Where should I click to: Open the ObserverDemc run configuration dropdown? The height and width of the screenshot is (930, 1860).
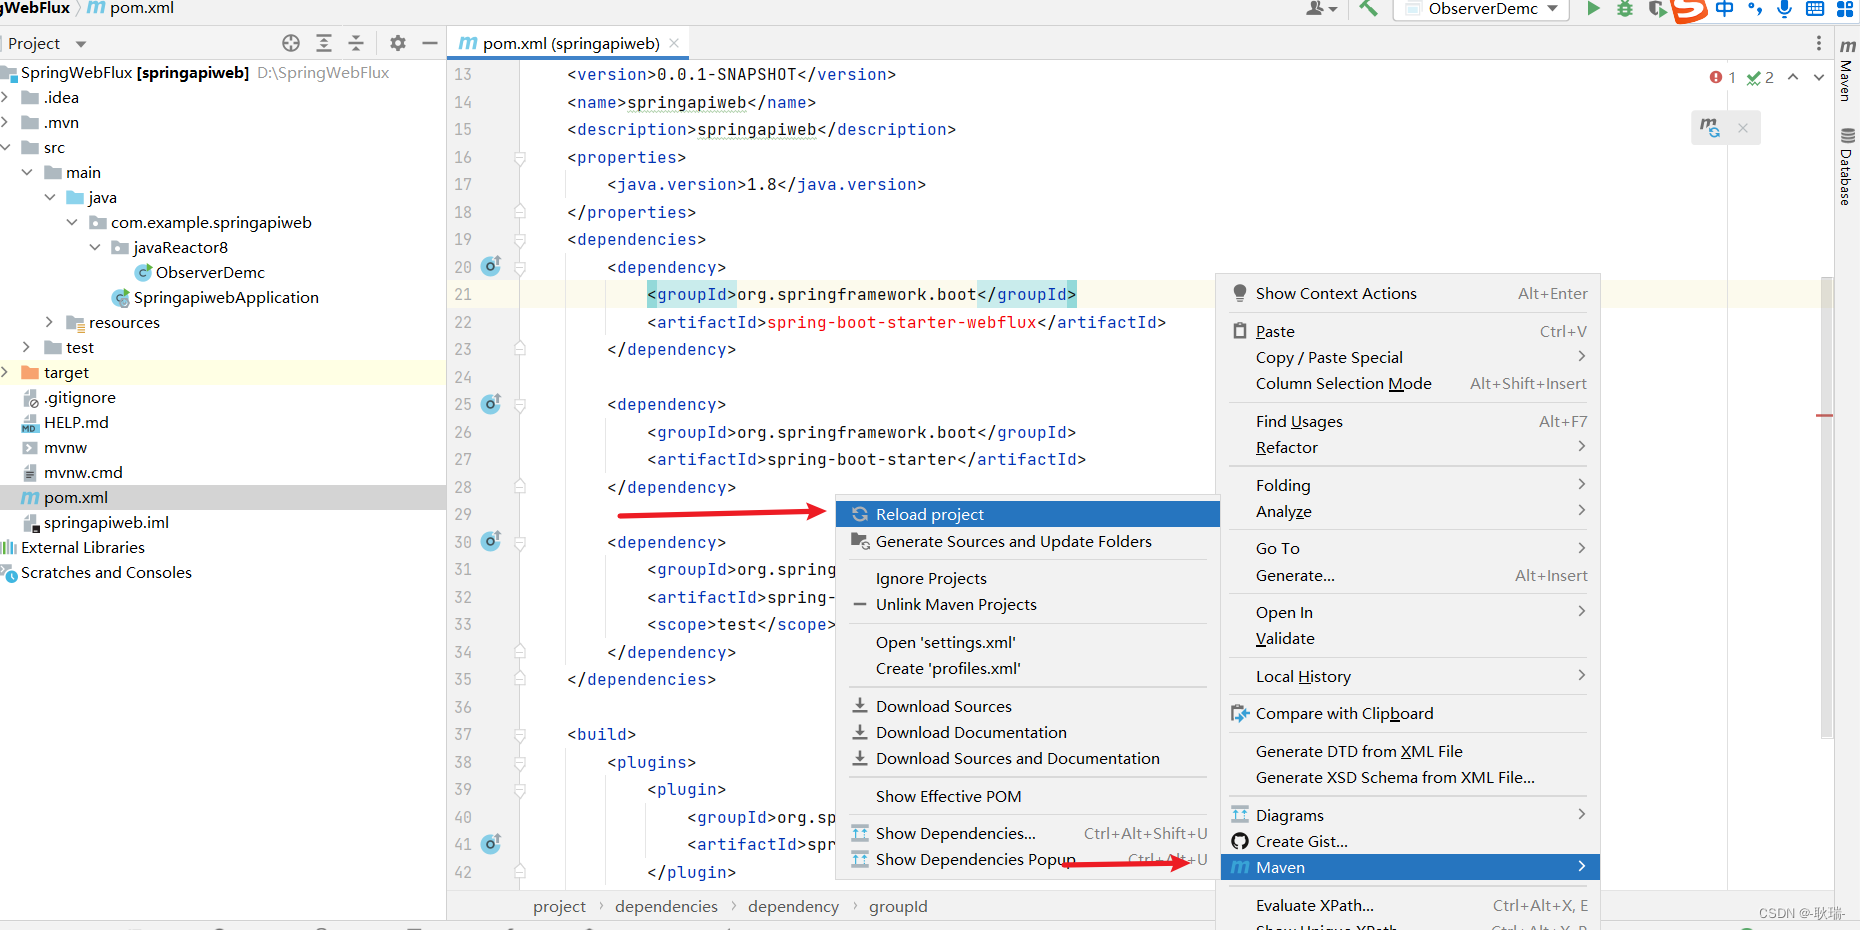[1484, 9]
